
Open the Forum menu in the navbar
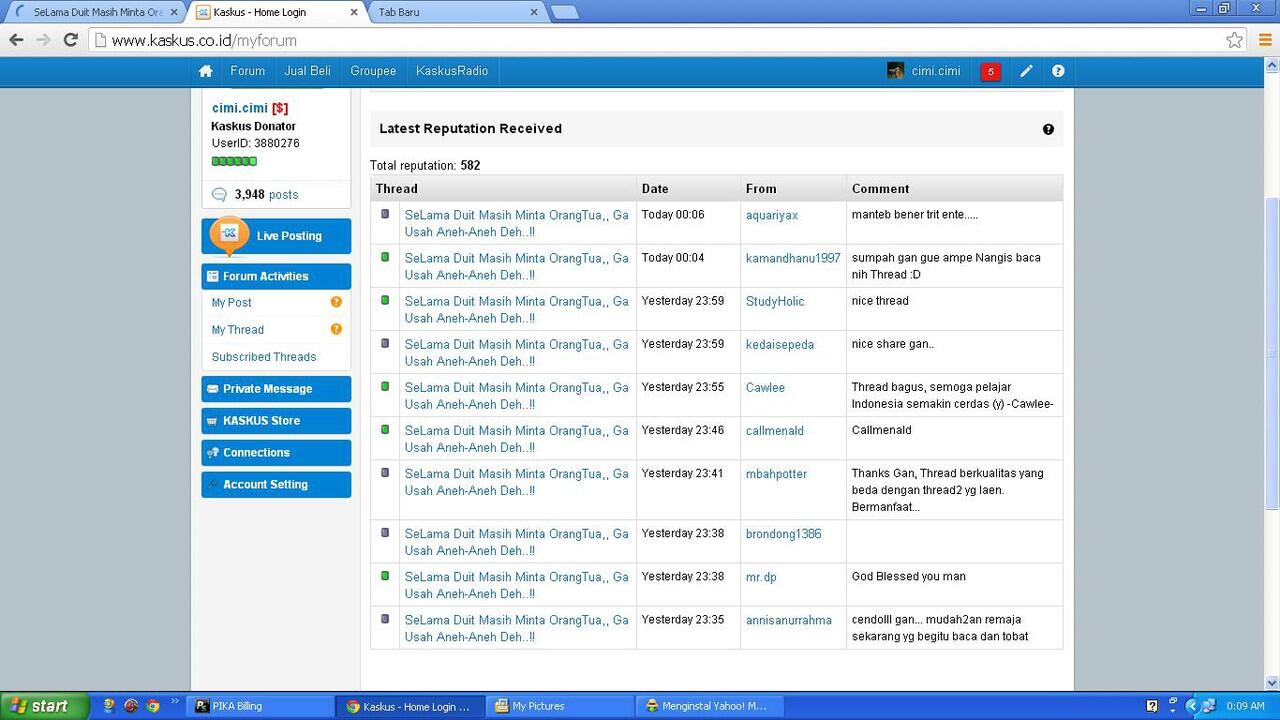click(x=247, y=71)
